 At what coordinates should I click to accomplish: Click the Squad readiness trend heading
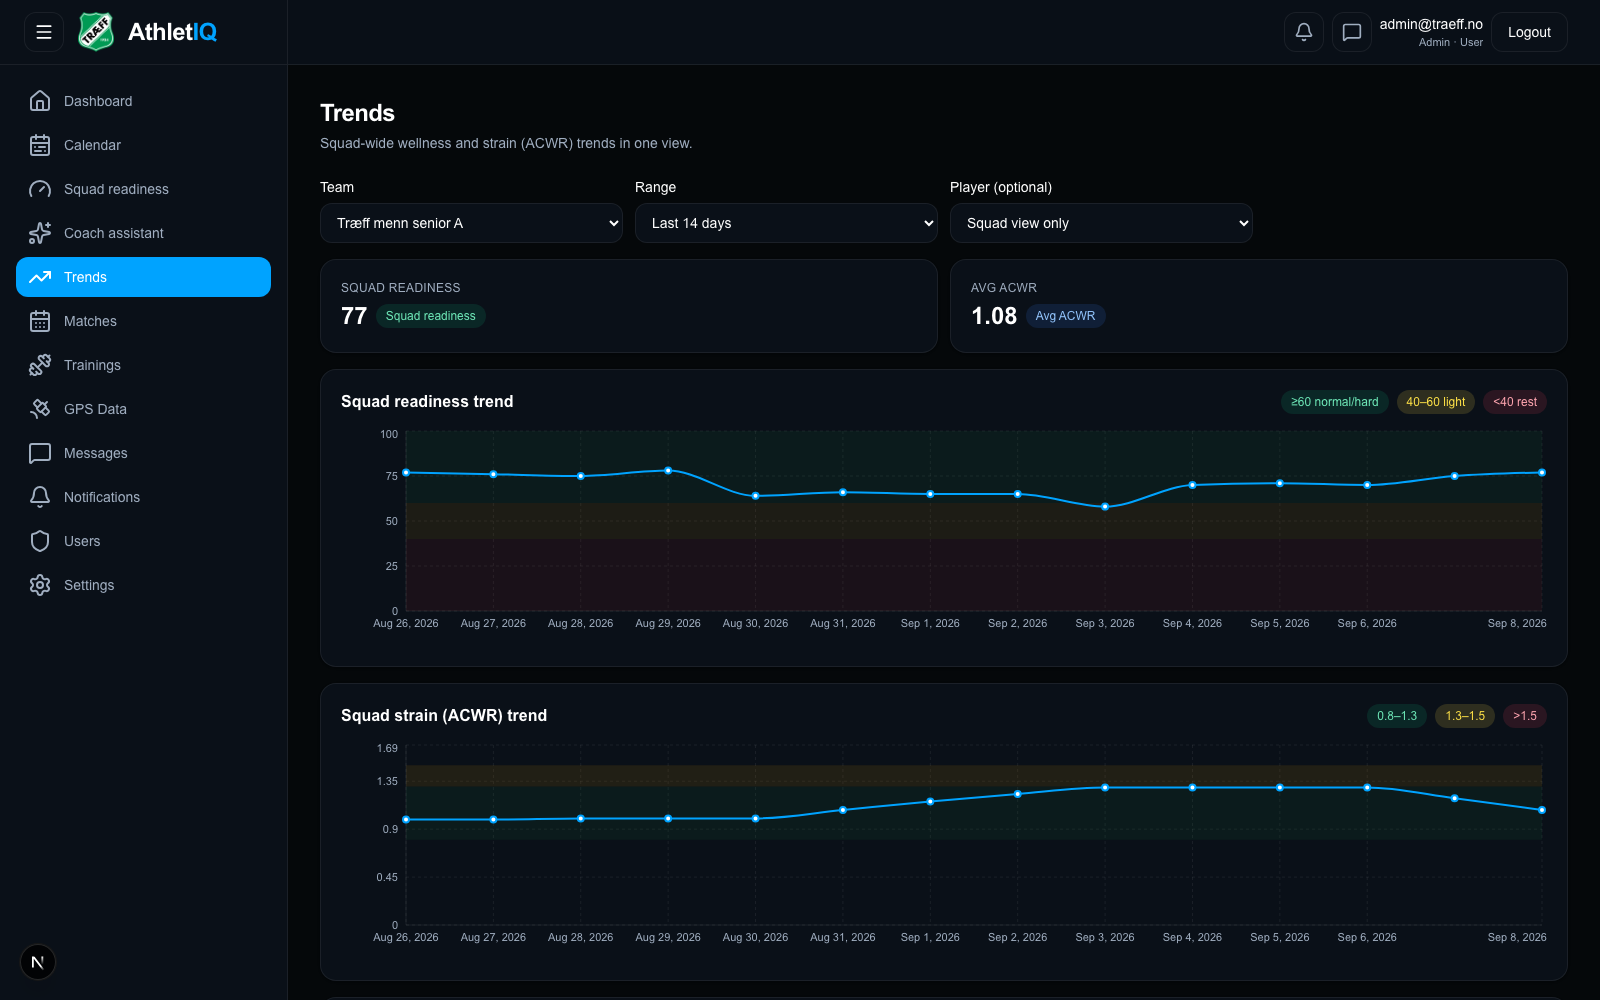point(427,401)
